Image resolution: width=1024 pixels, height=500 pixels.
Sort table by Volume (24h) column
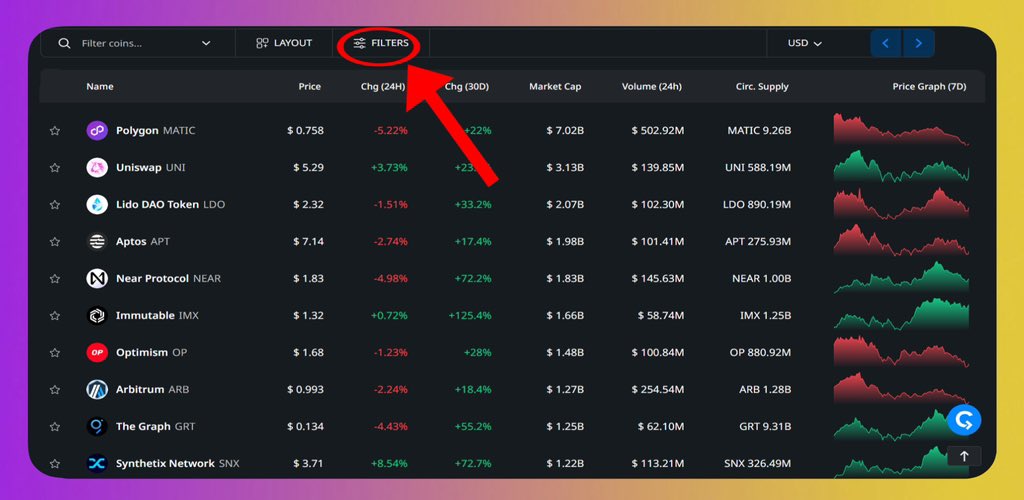pos(652,86)
